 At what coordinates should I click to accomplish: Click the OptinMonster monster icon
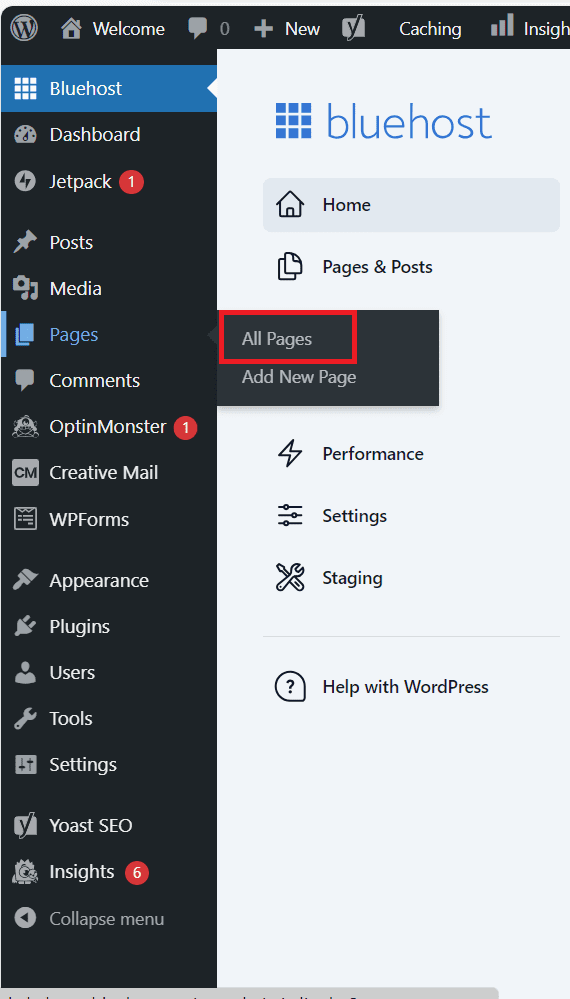(25, 427)
